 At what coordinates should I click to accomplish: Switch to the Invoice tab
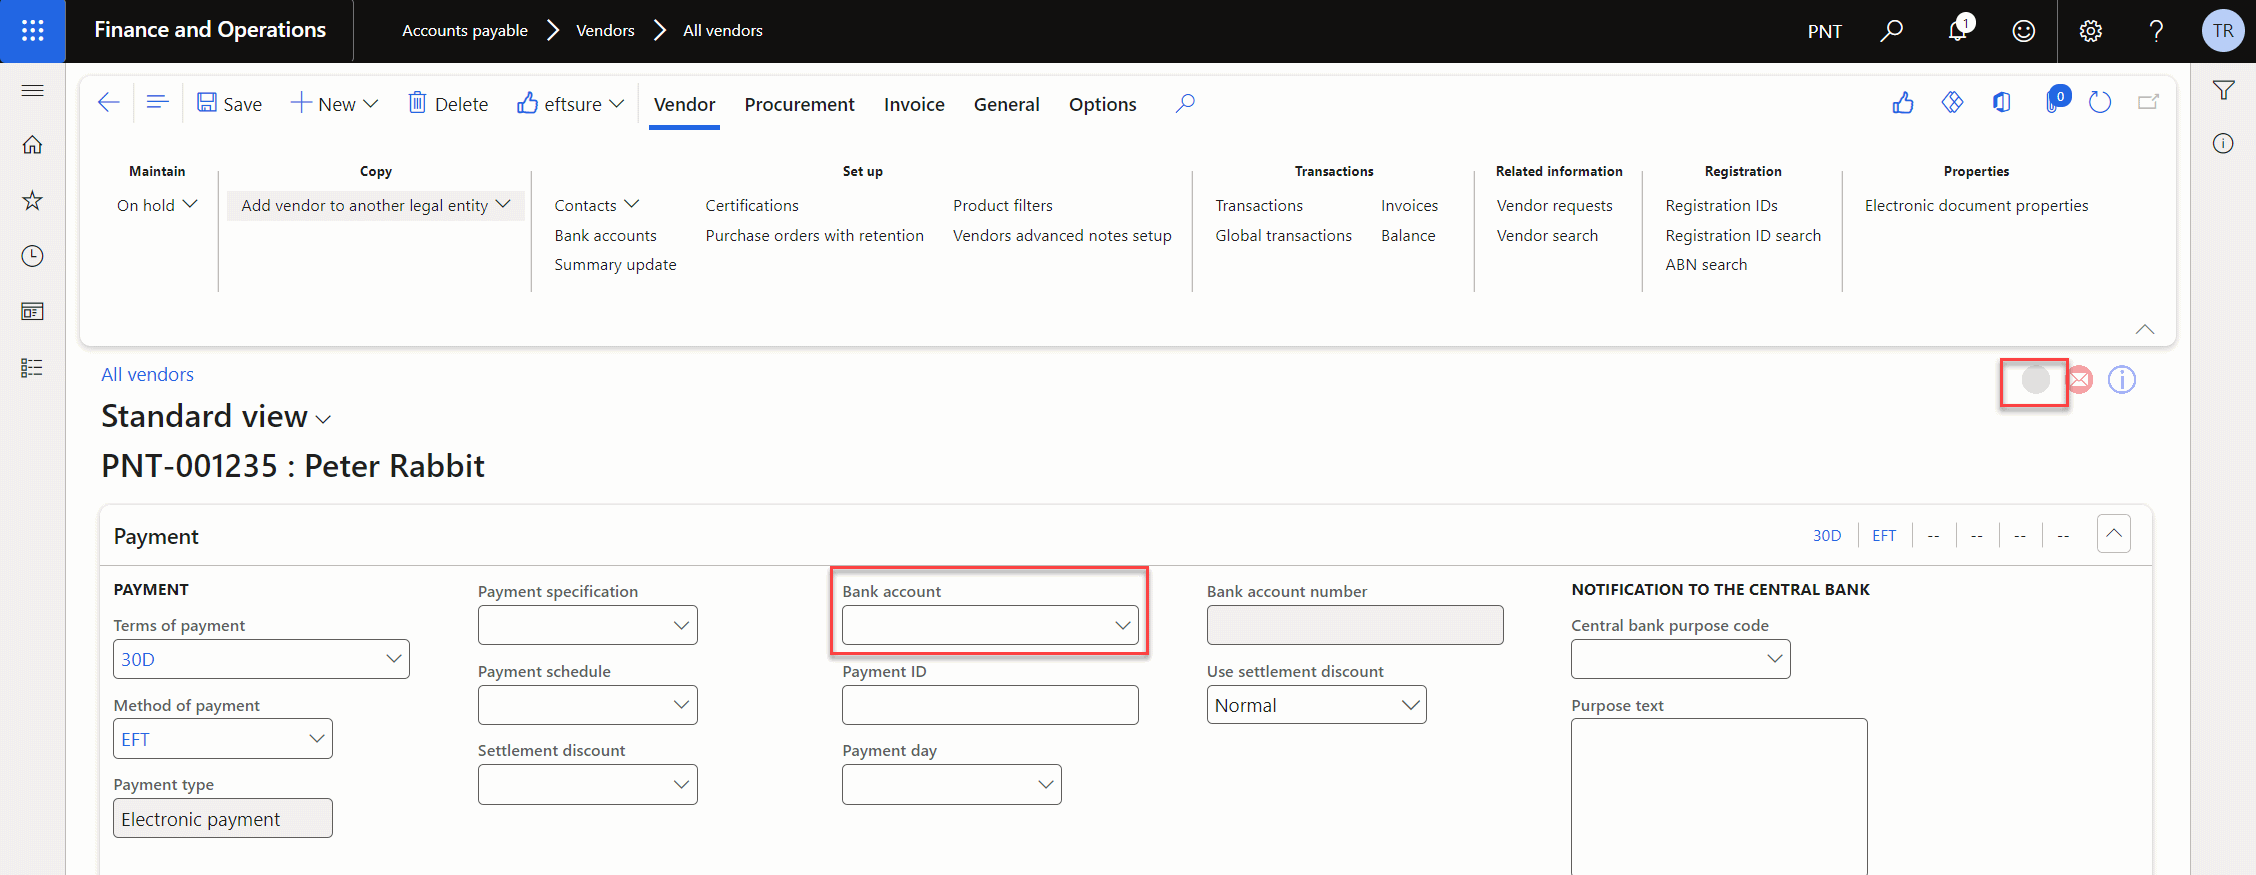(914, 105)
